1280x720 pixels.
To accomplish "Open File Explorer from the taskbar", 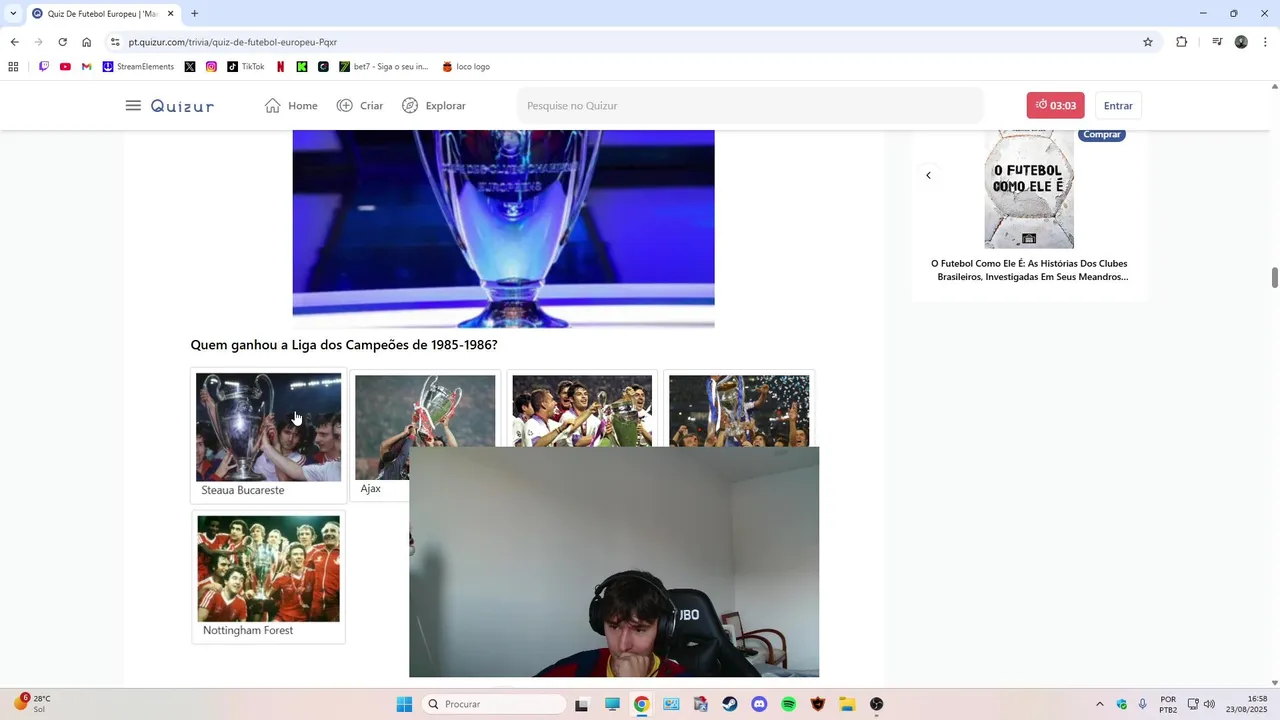I will tap(847, 704).
